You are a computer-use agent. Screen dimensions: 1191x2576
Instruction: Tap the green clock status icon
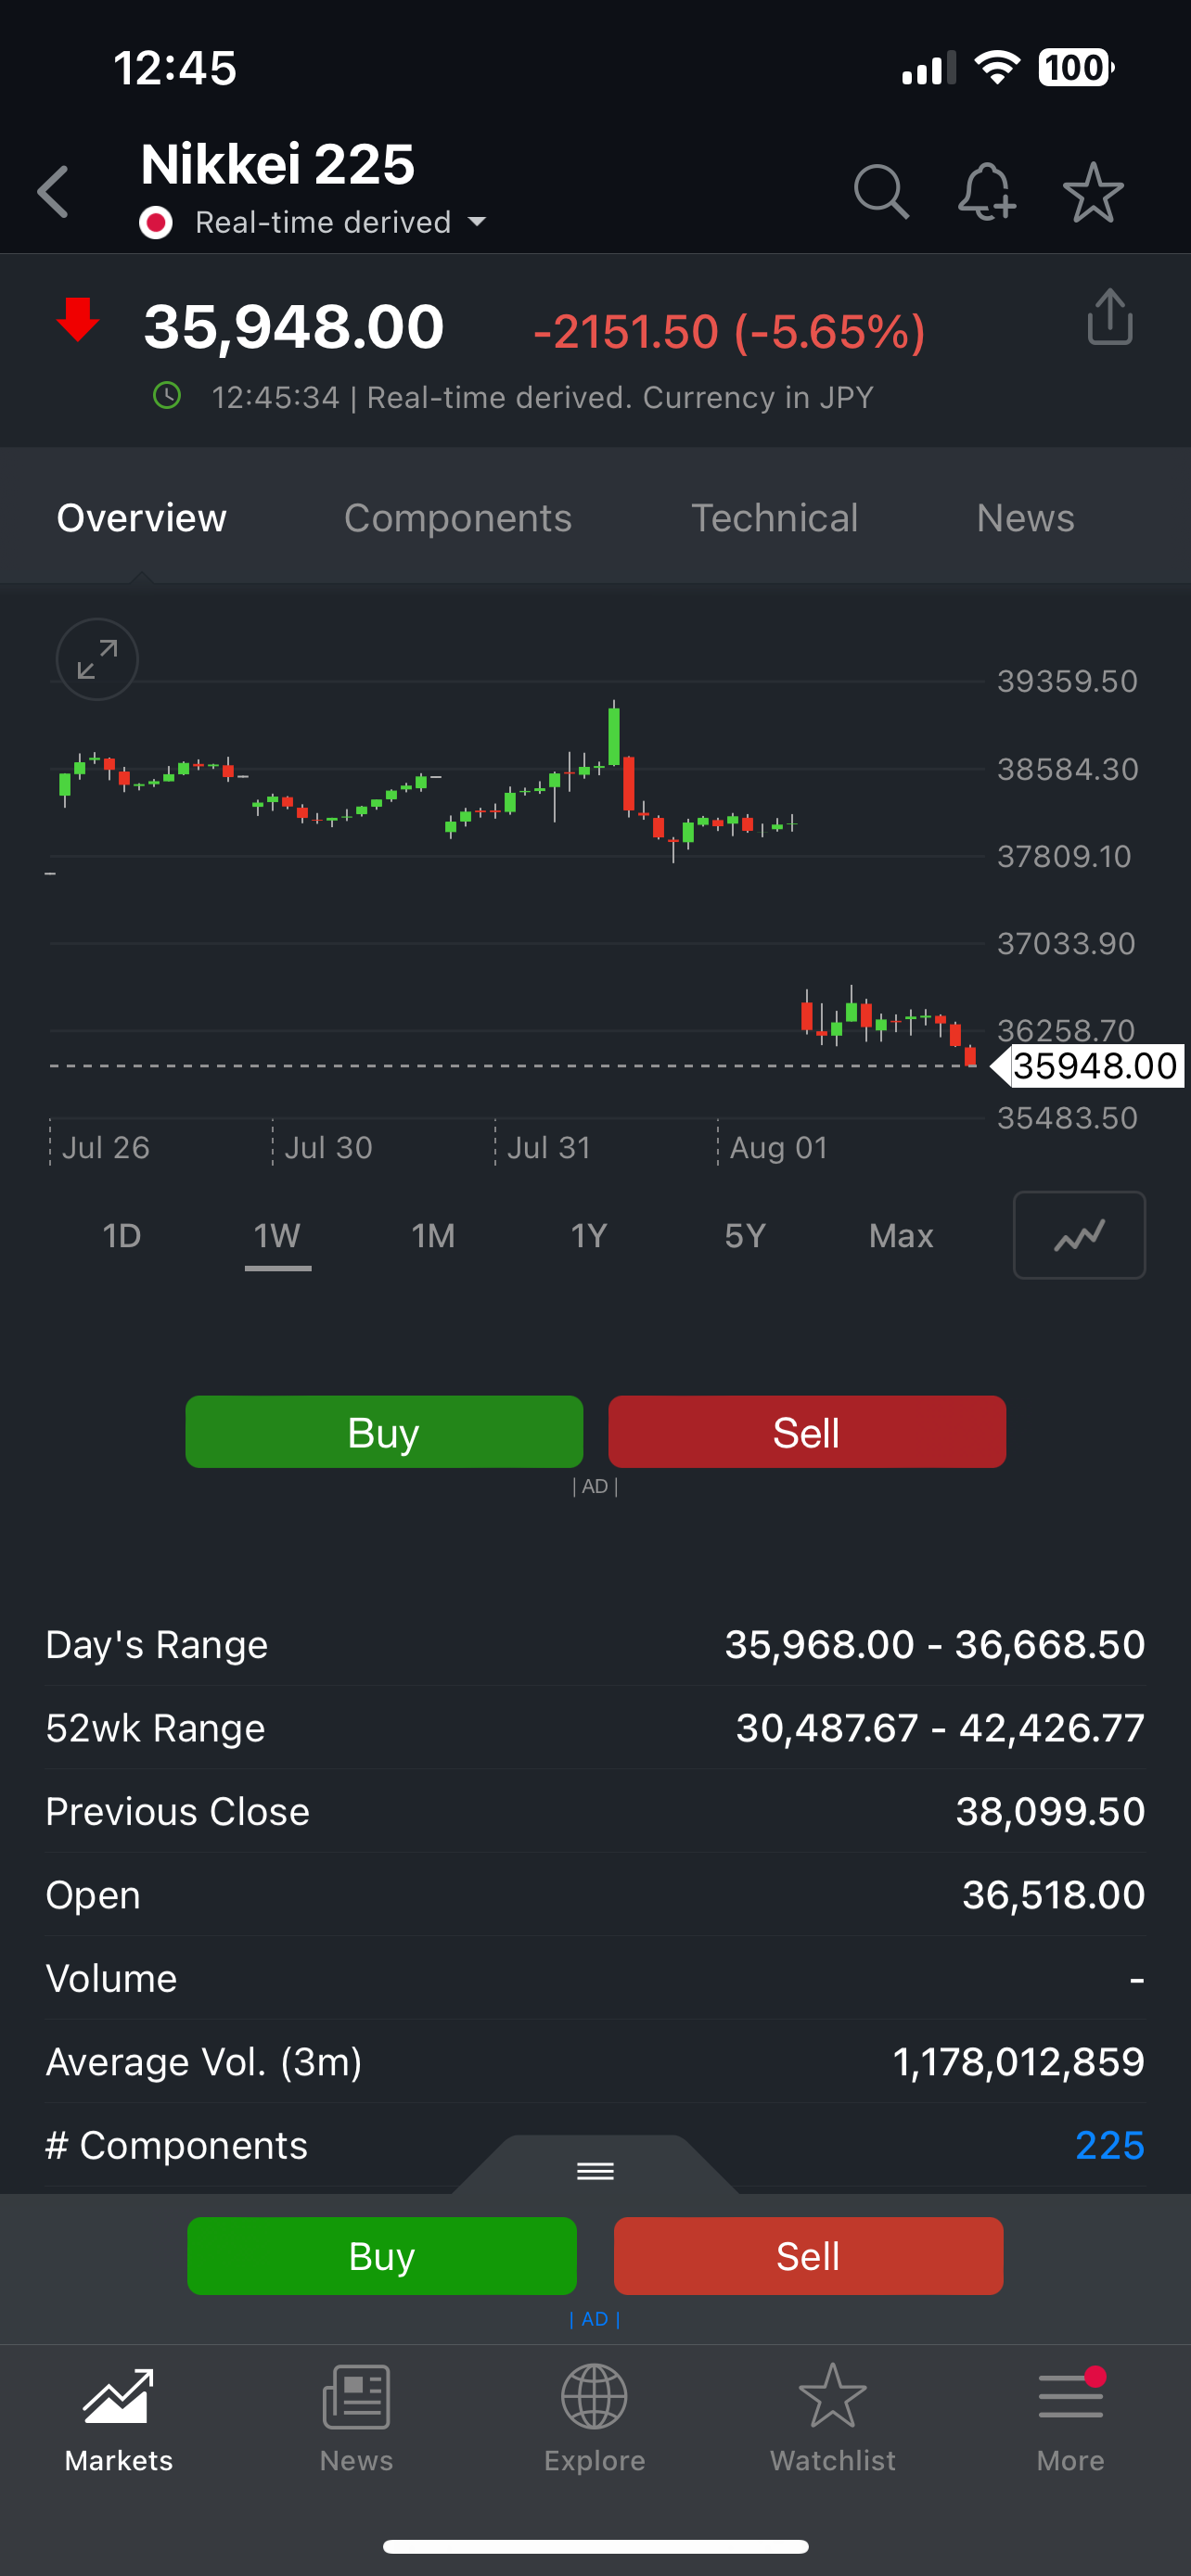point(167,396)
